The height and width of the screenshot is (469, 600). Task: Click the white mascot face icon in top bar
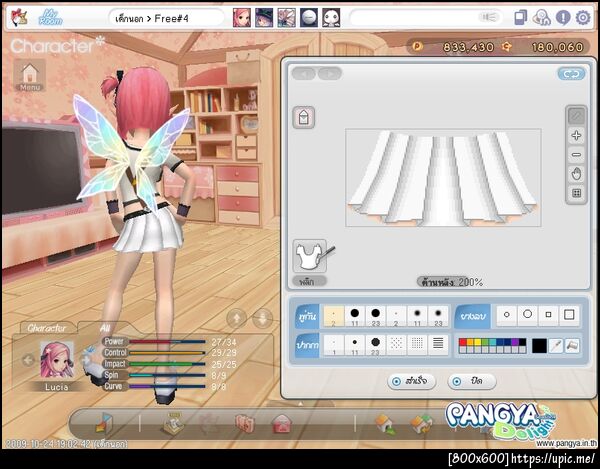(x=331, y=18)
